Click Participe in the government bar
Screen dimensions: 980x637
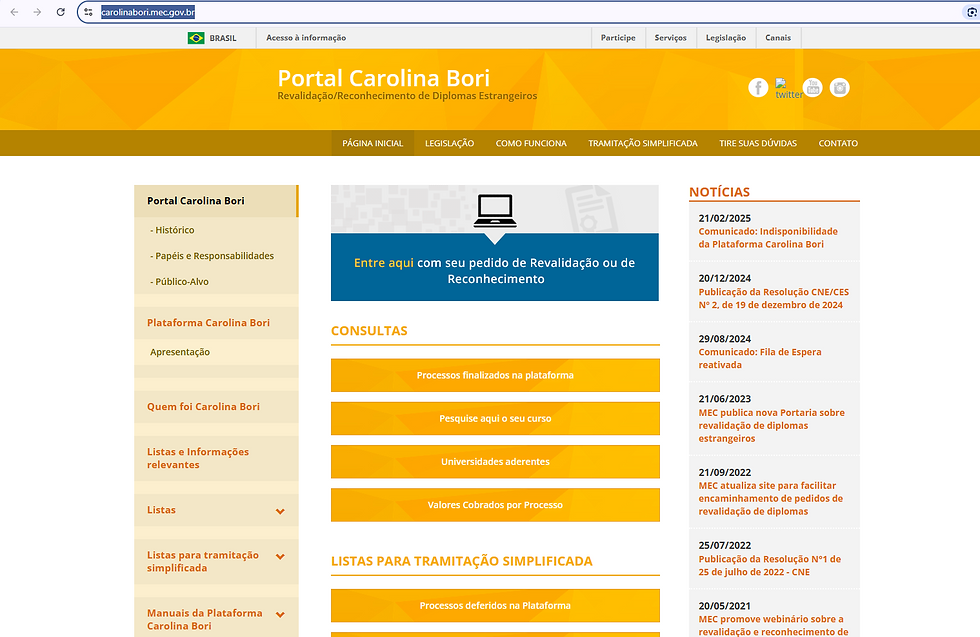click(x=618, y=38)
